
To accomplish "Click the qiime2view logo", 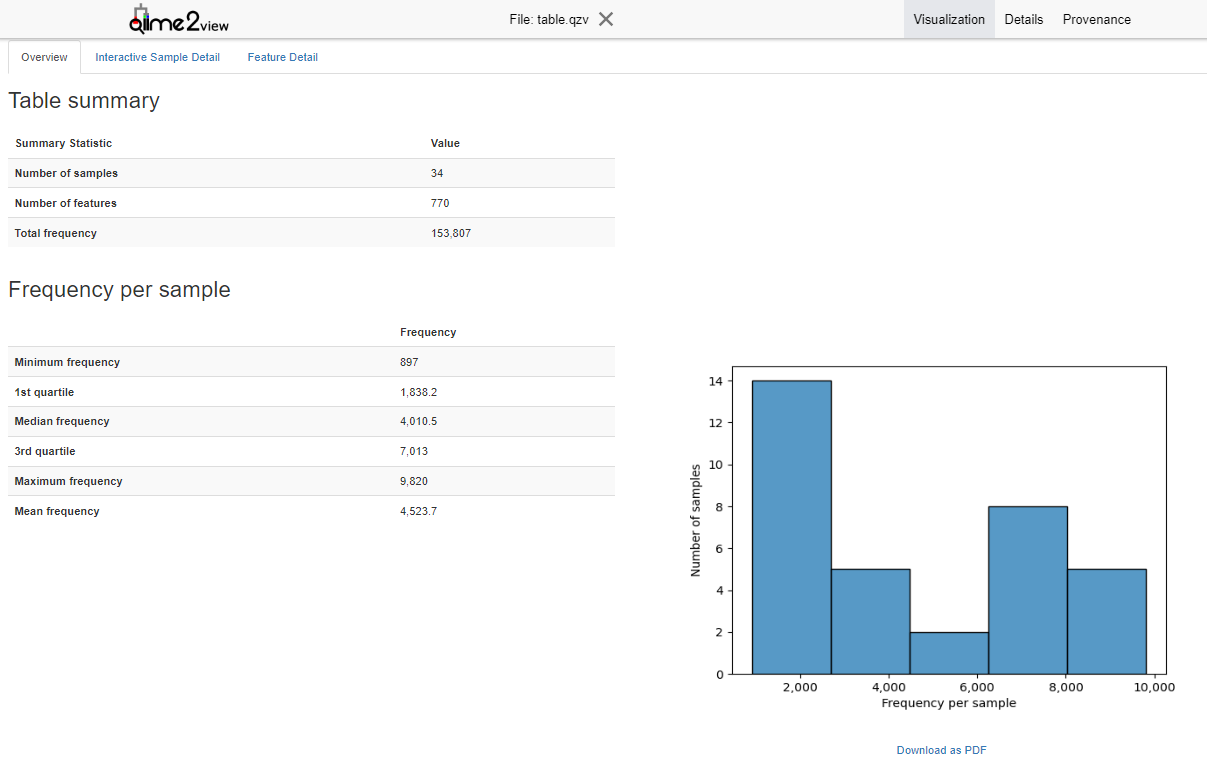I will click(x=179, y=20).
